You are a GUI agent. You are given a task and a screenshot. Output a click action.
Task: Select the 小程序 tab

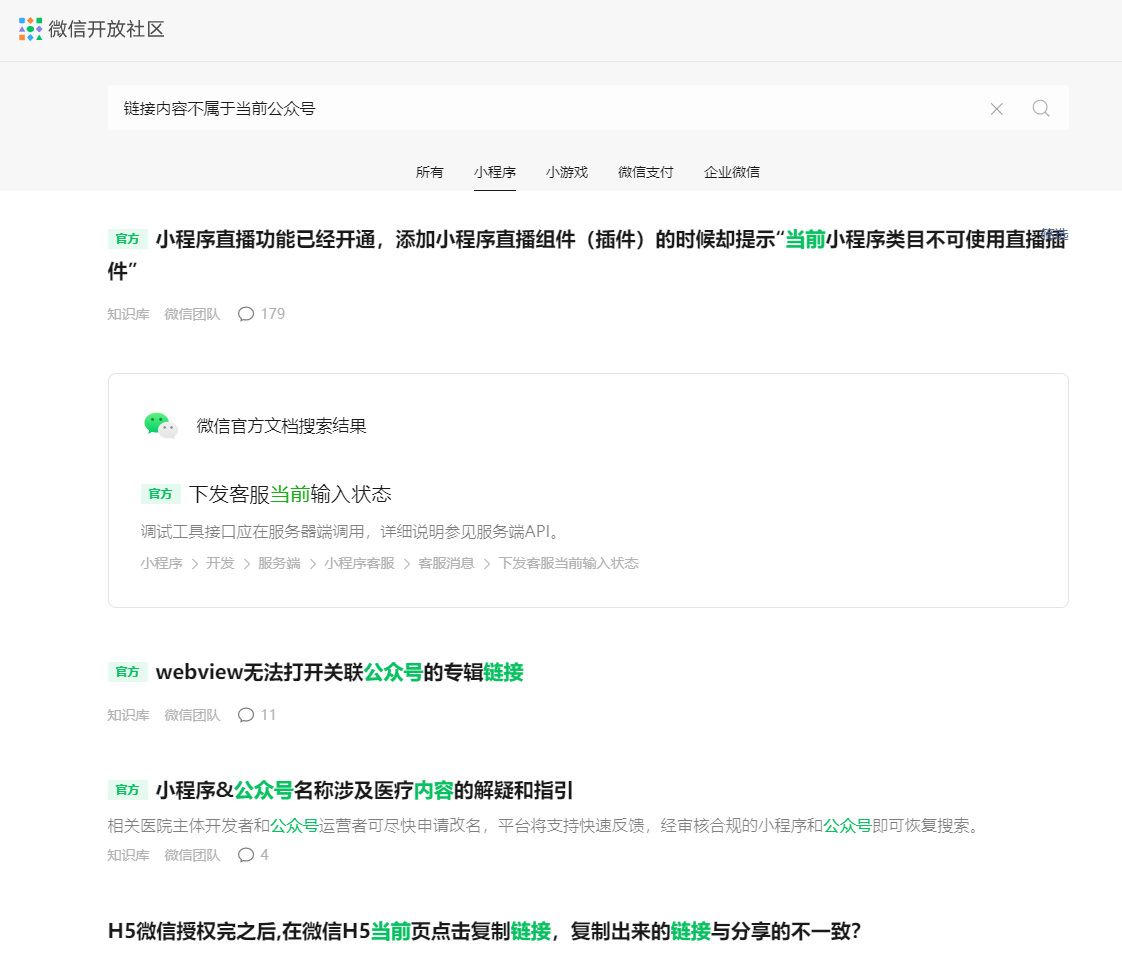click(494, 172)
